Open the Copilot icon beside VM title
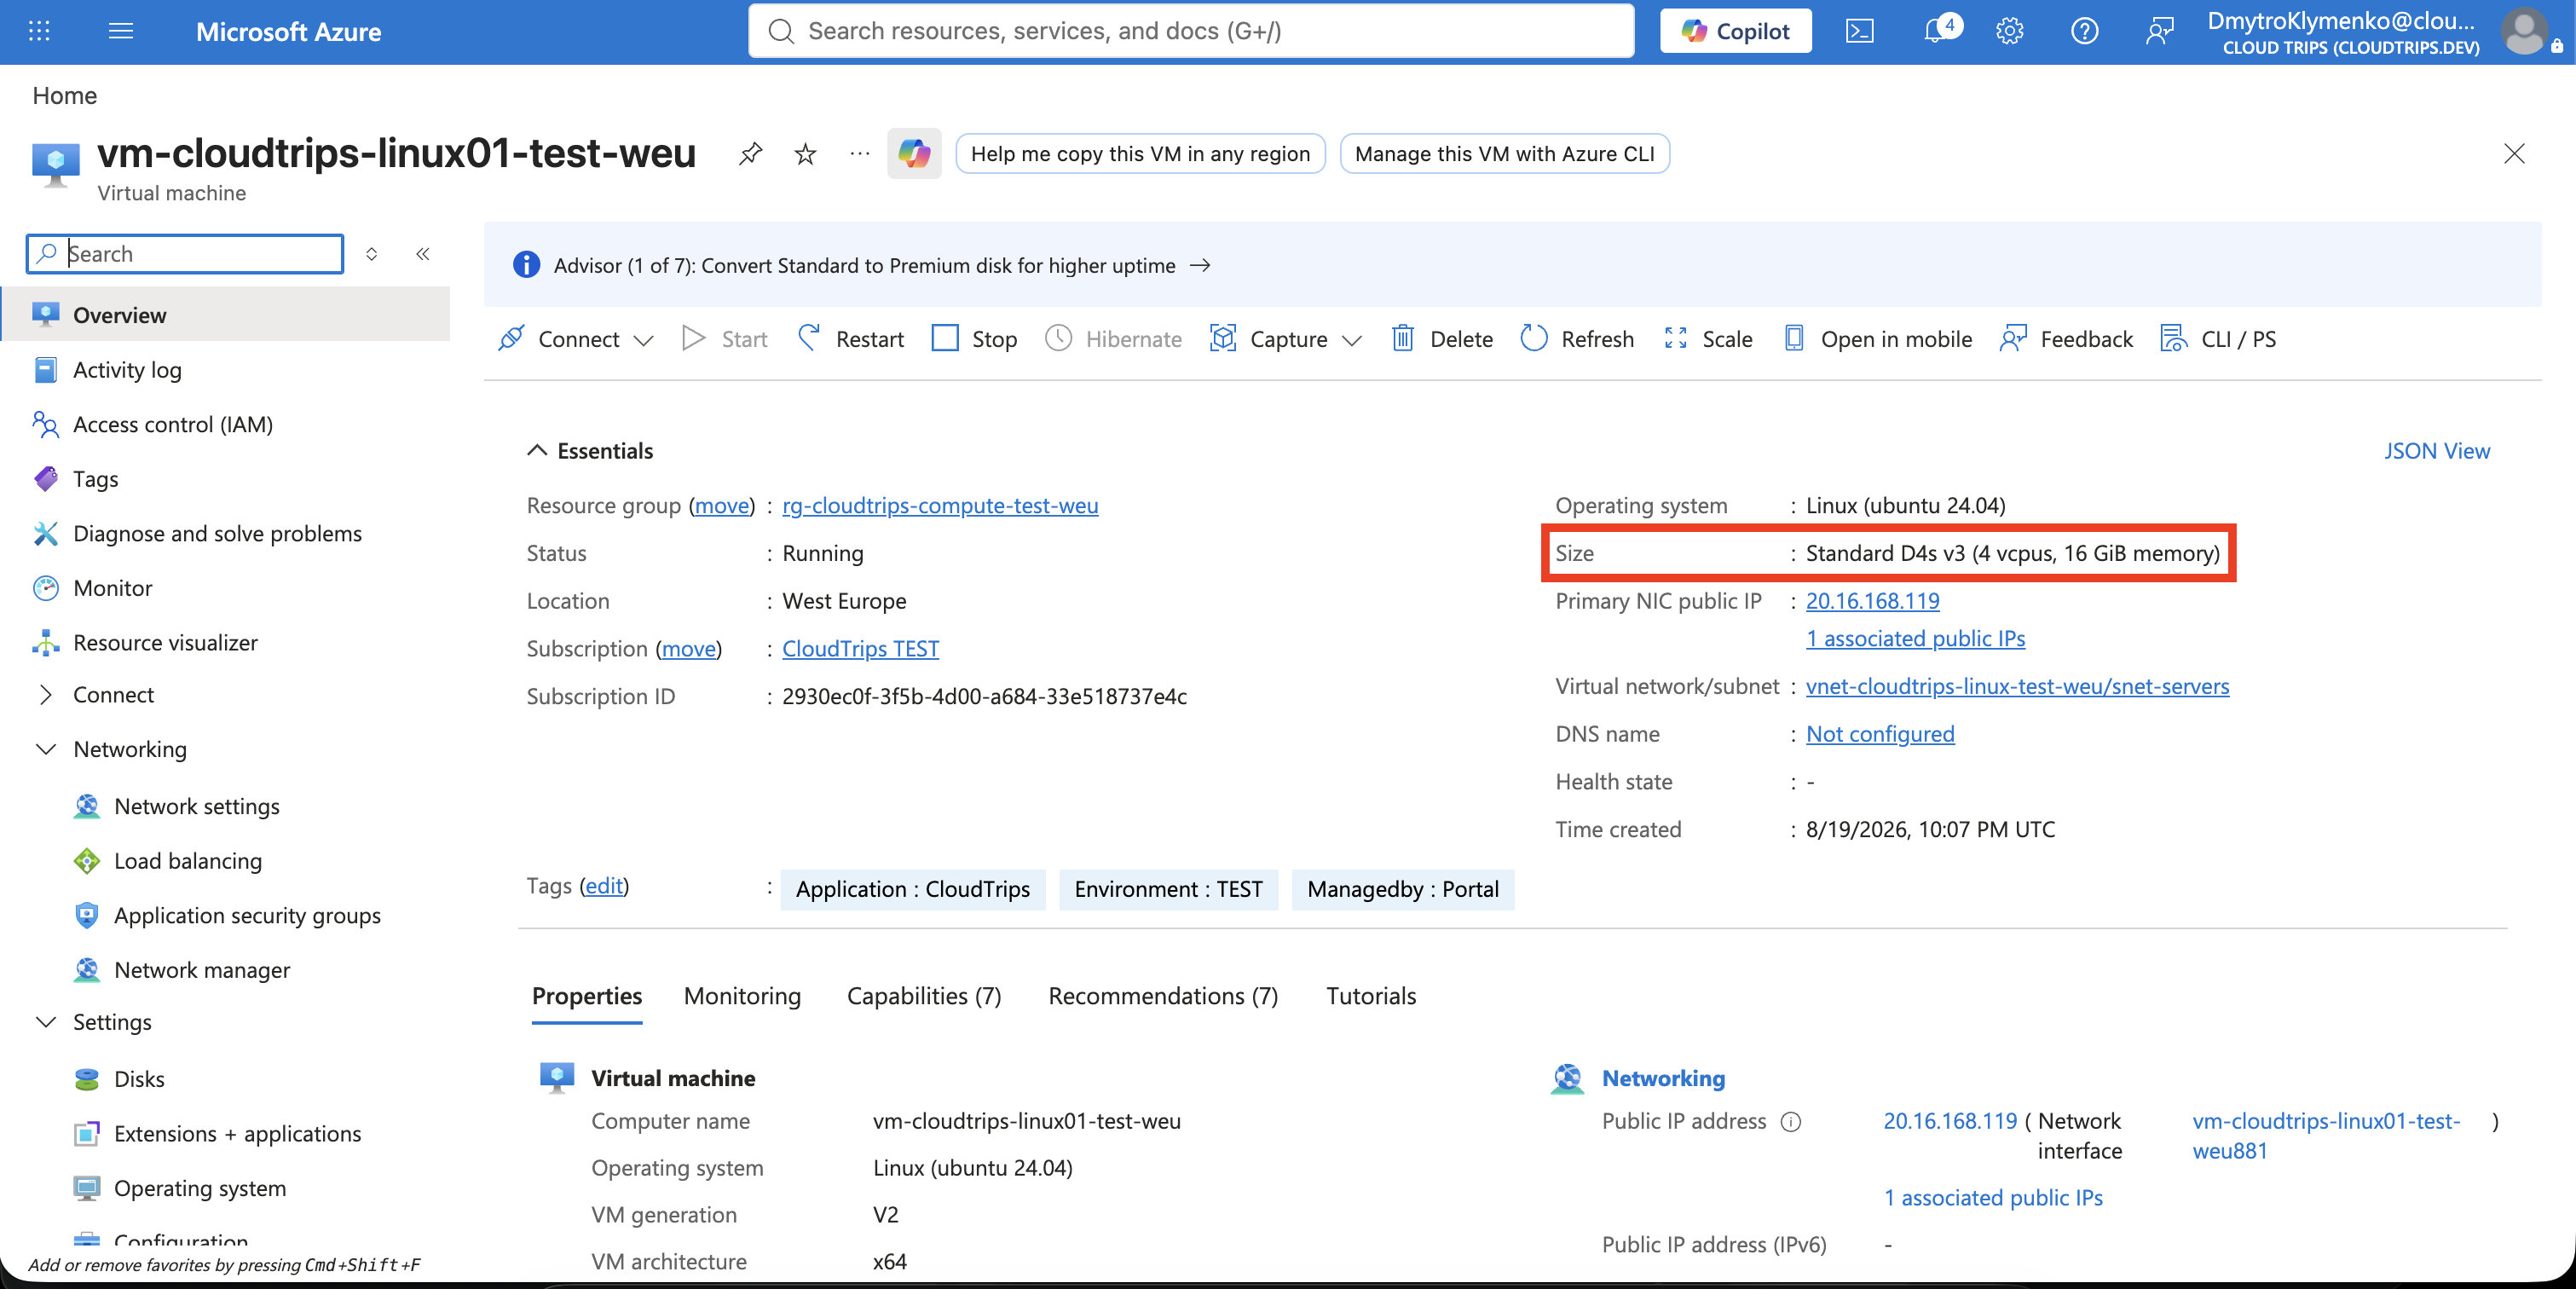The width and height of the screenshot is (2576, 1289). pyautogui.click(x=914, y=154)
